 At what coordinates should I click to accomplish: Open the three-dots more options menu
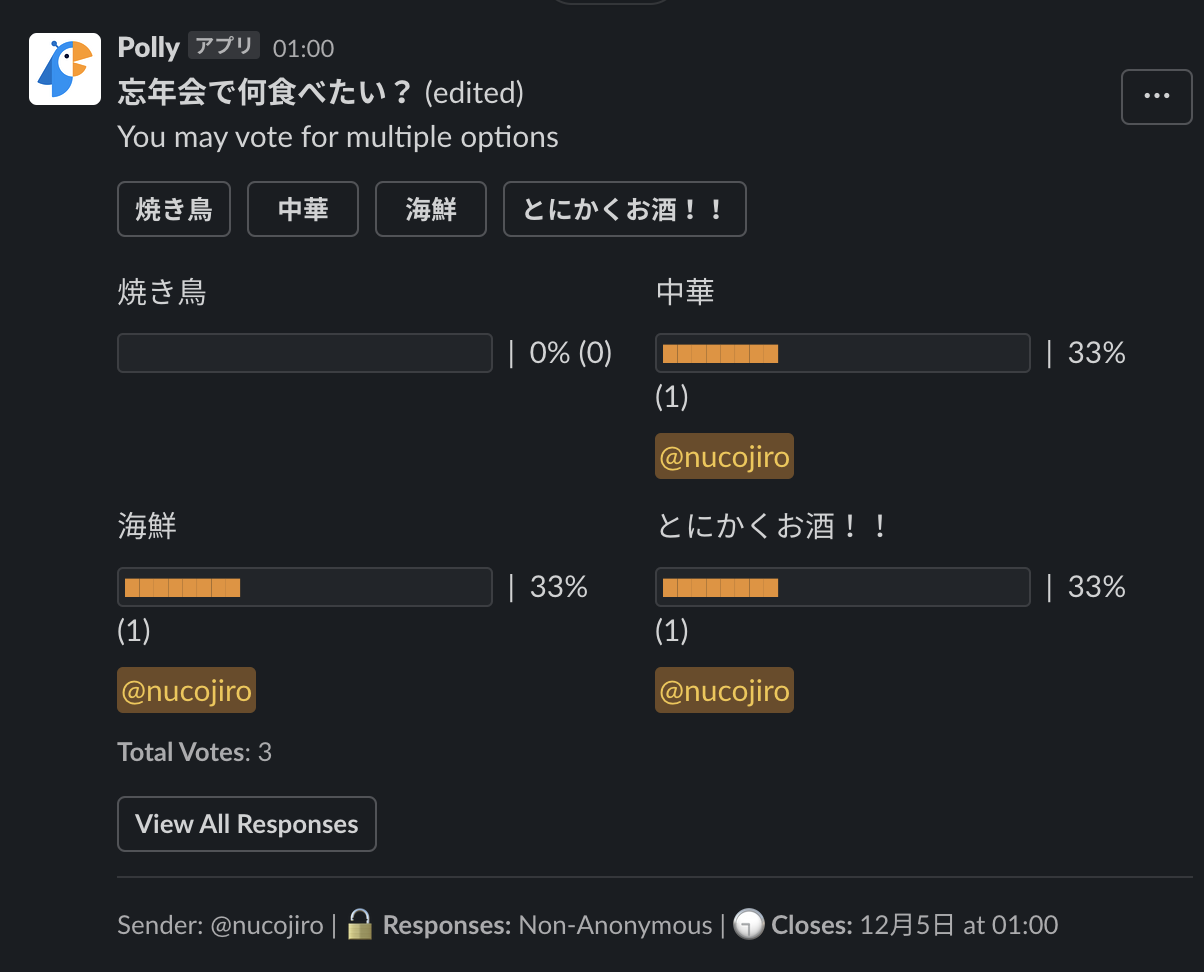[x=1157, y=97]
